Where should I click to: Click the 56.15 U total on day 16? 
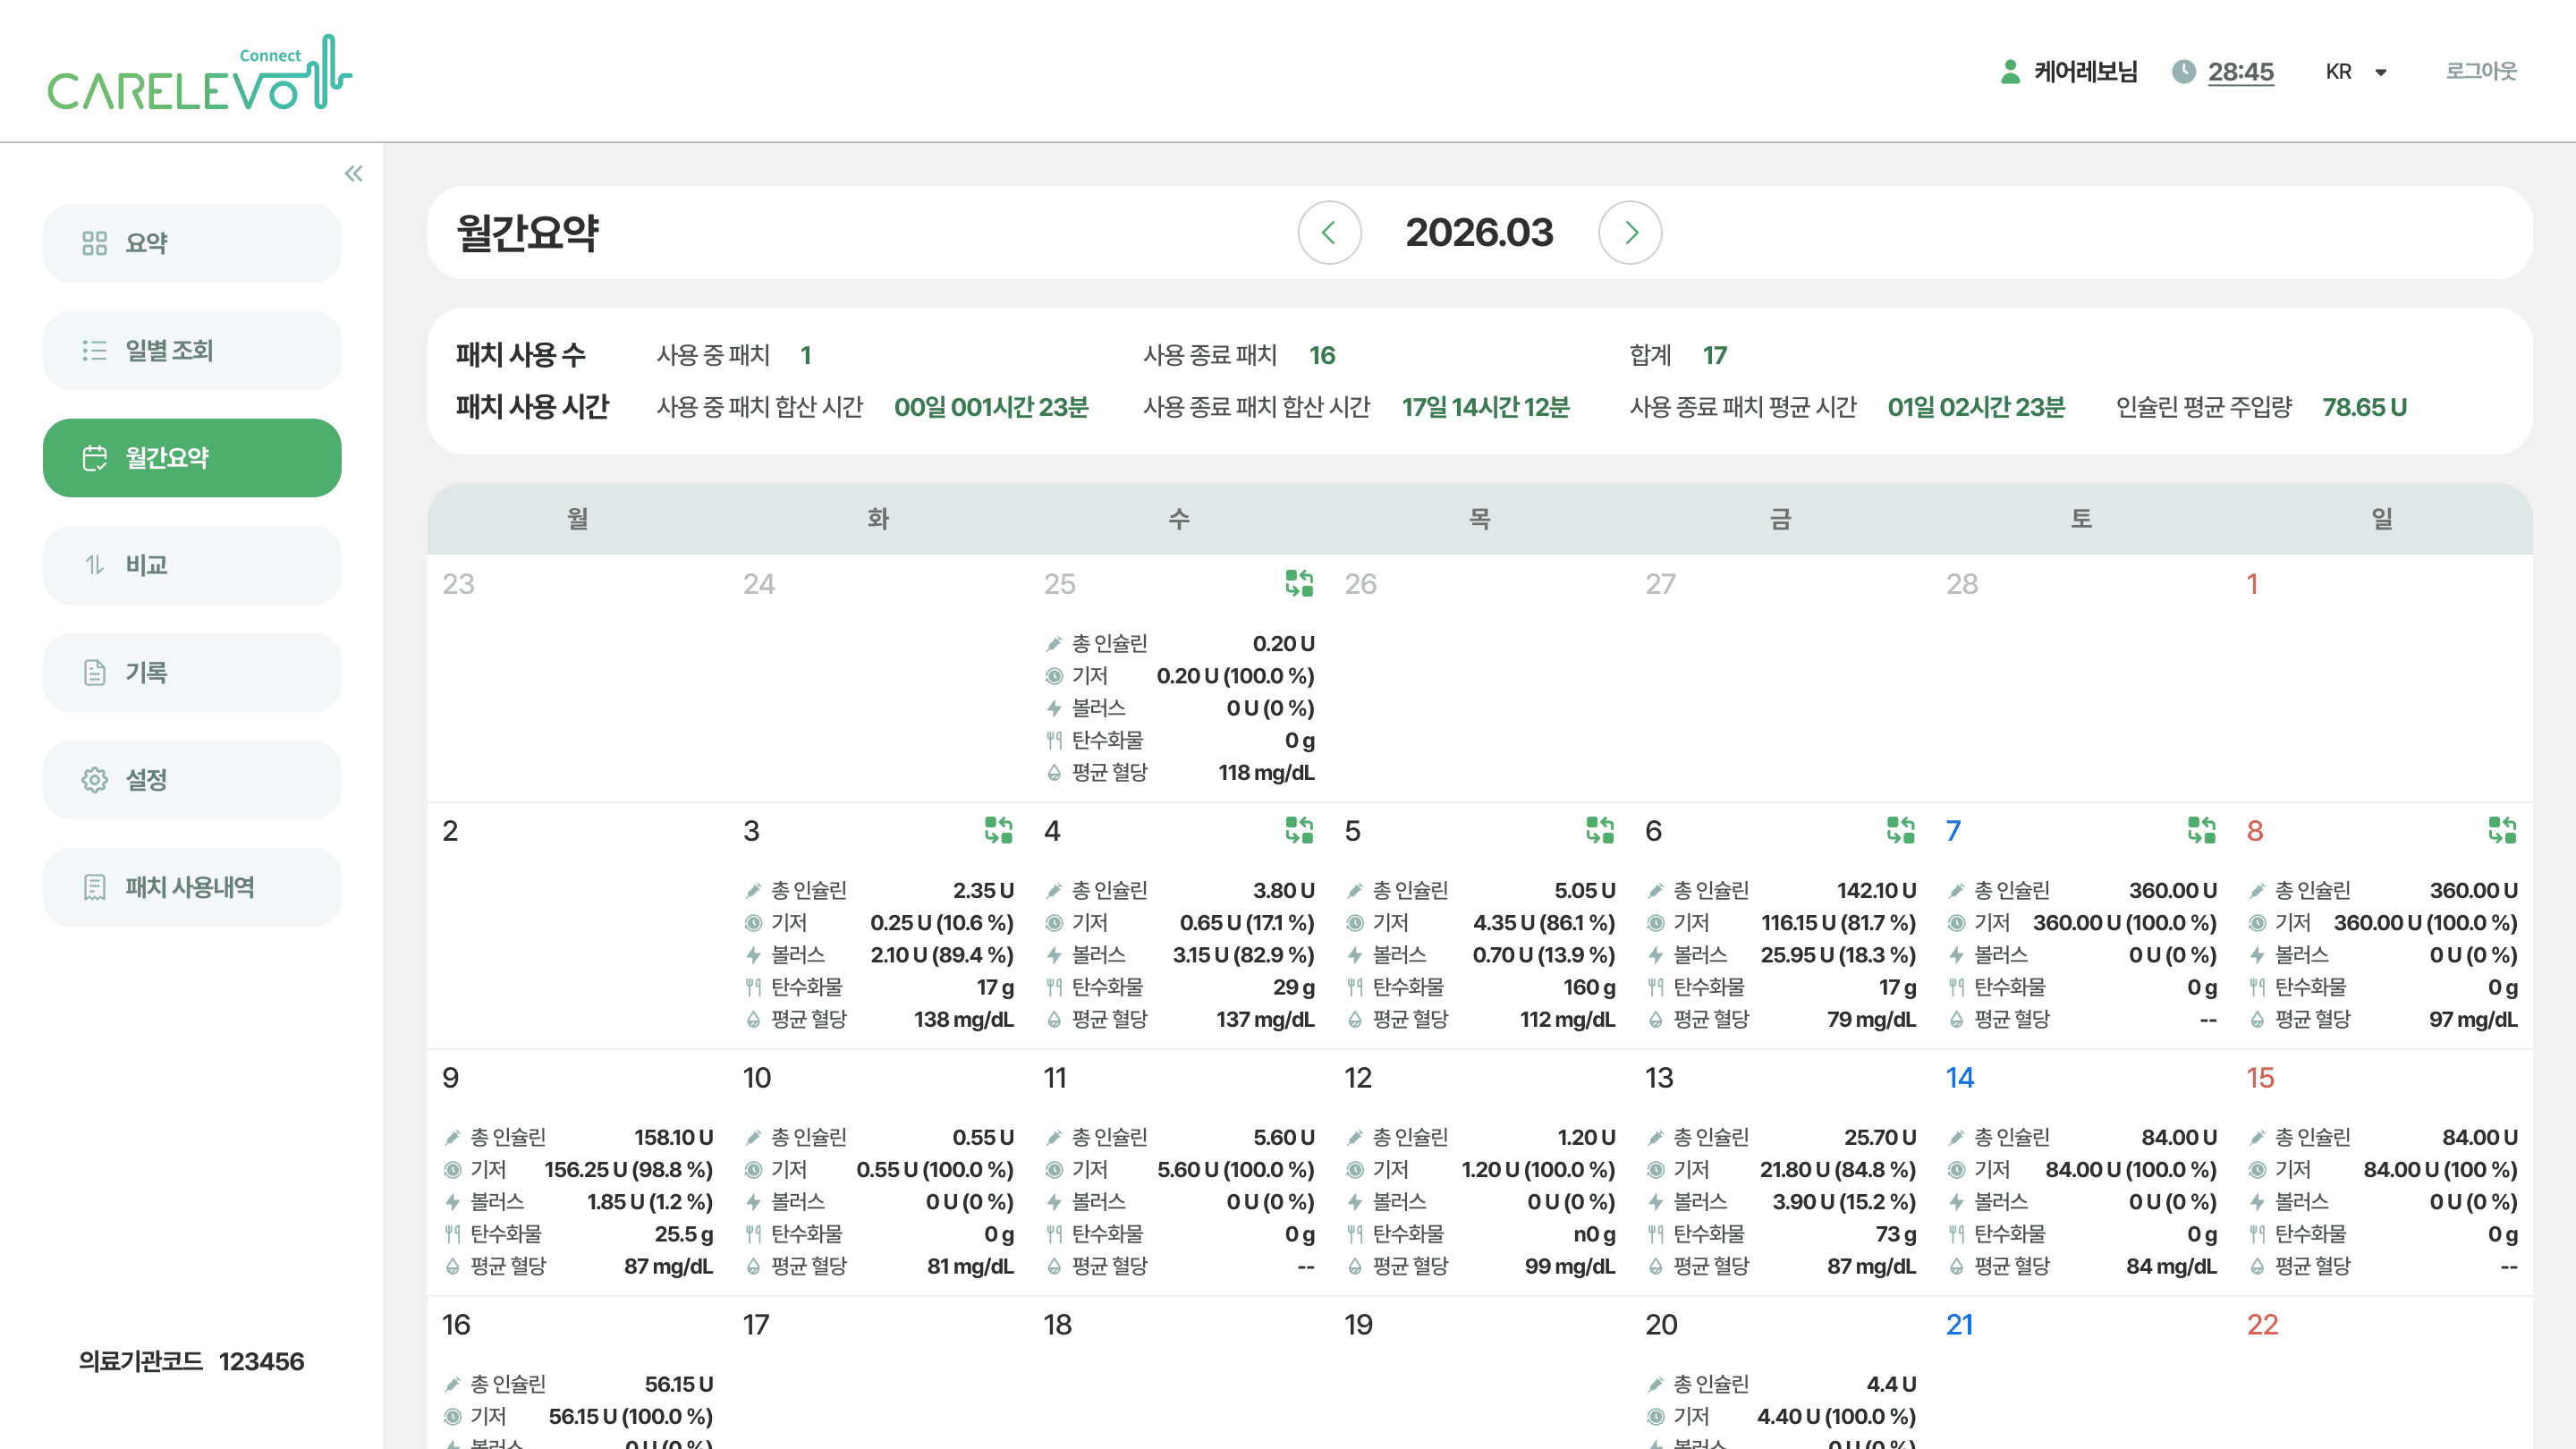tap(678, 1385)
